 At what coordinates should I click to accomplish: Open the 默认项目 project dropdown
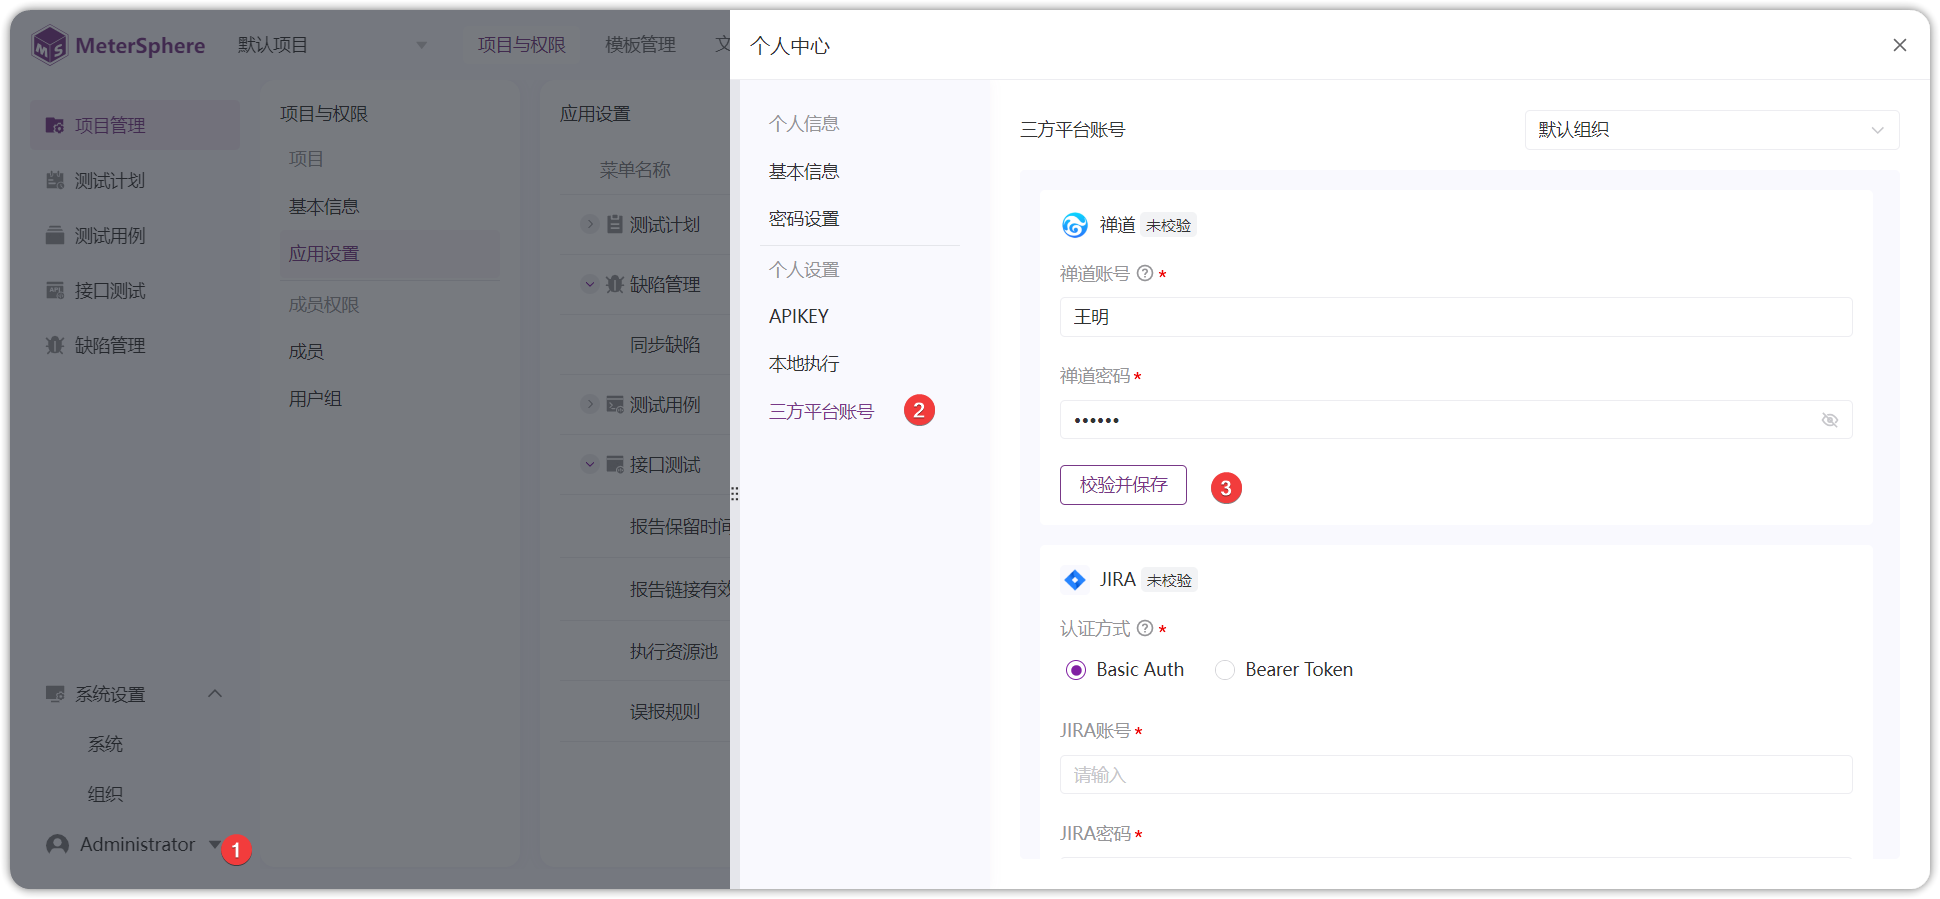pyautogui.click(x=332, y=45)
